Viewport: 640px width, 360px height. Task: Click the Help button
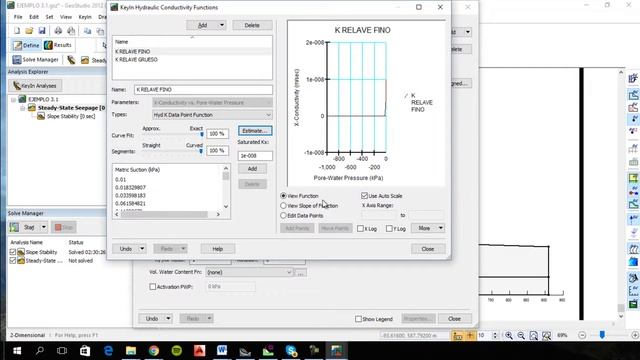tap(218, 249)
